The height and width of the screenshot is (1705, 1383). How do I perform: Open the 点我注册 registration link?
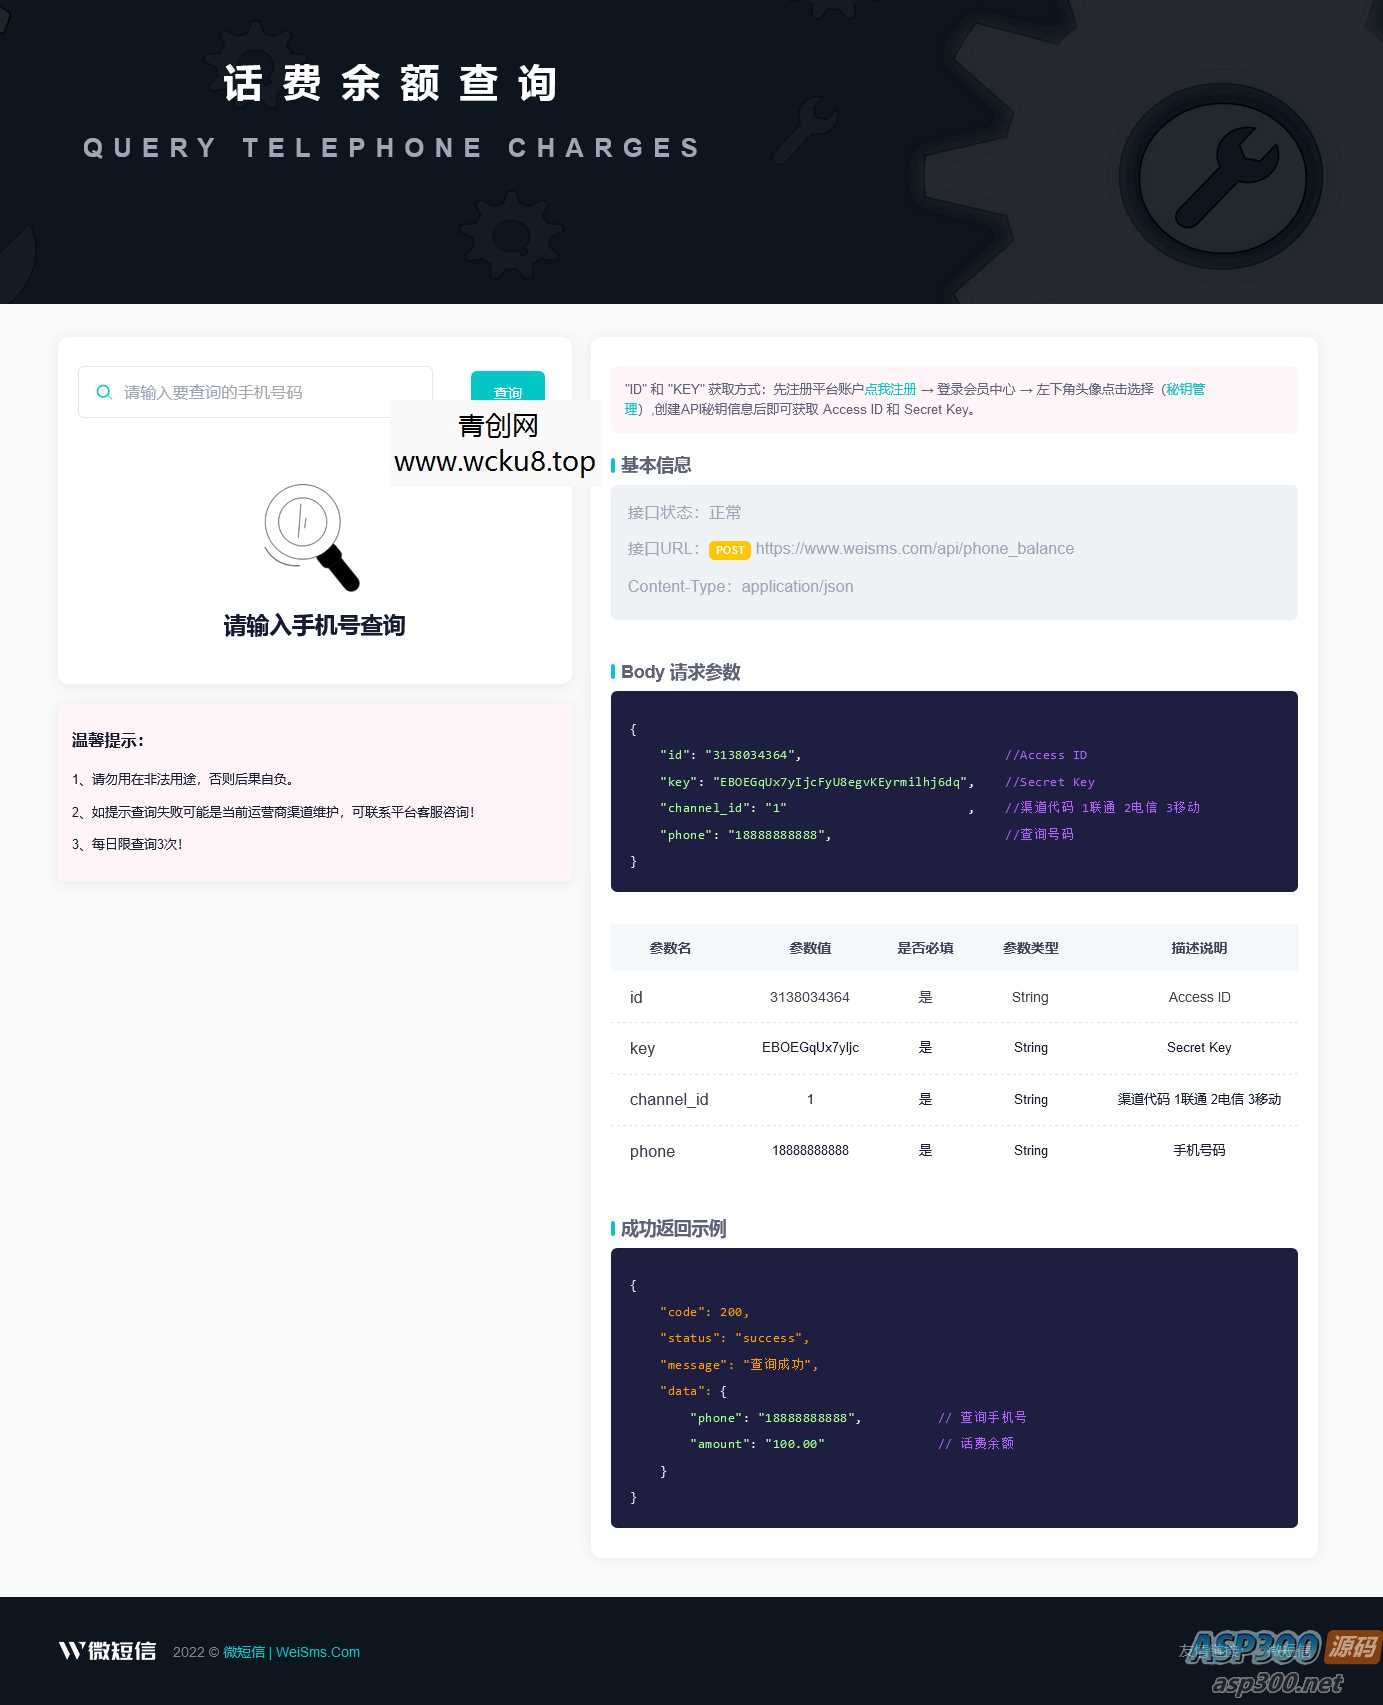point(890,389)
